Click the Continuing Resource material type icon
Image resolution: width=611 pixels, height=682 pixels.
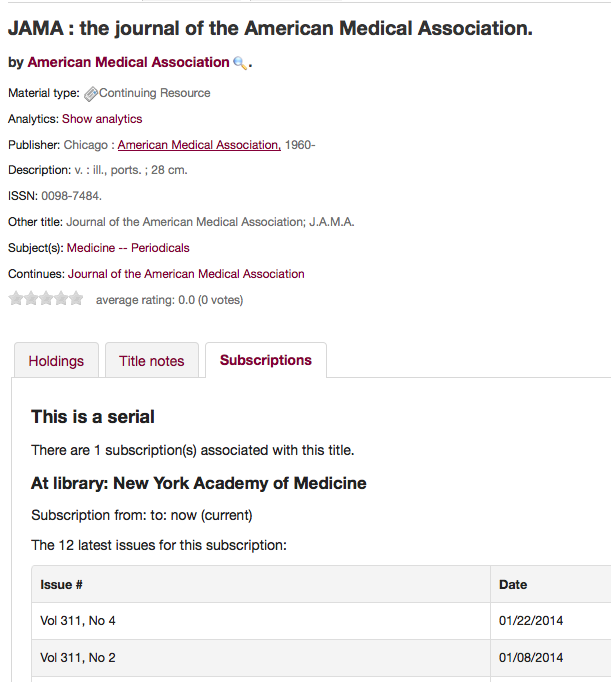pyautogui.click(x=91, y=93)
